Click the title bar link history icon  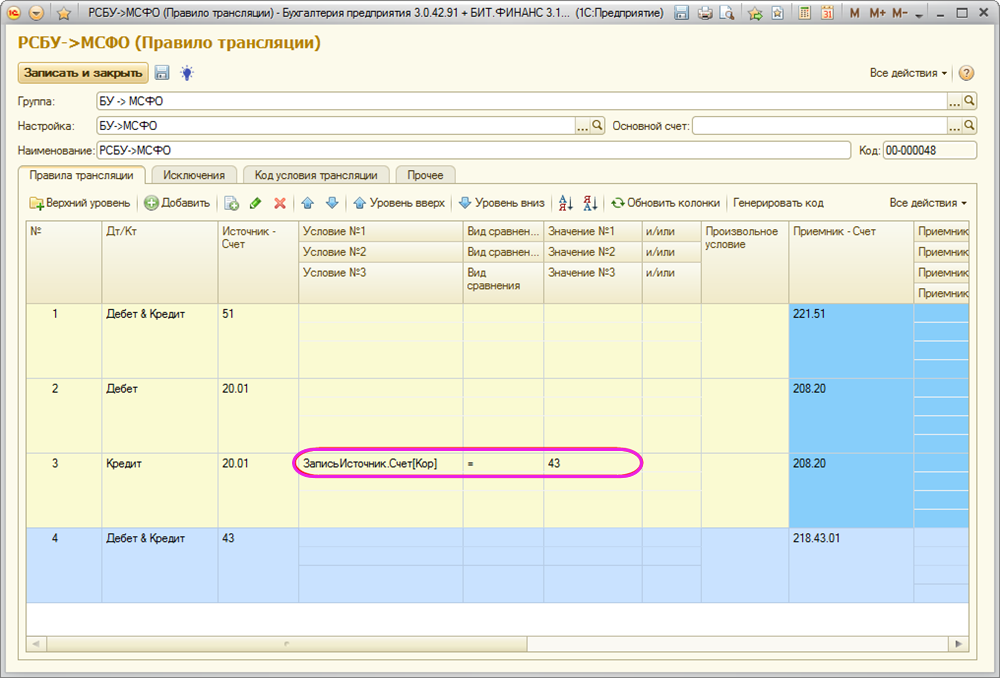(x=777, y=13)
